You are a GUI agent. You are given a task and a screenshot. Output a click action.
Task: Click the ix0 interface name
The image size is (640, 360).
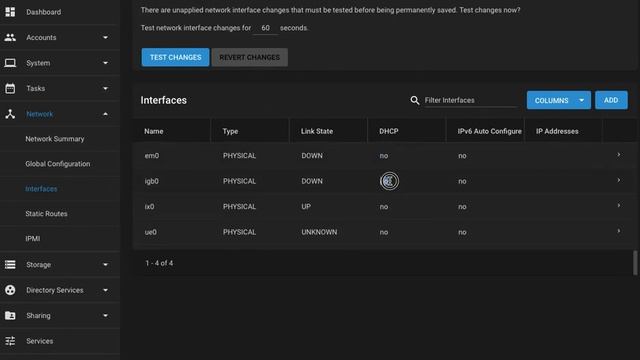pyautogui.click(x=149, y=207)
